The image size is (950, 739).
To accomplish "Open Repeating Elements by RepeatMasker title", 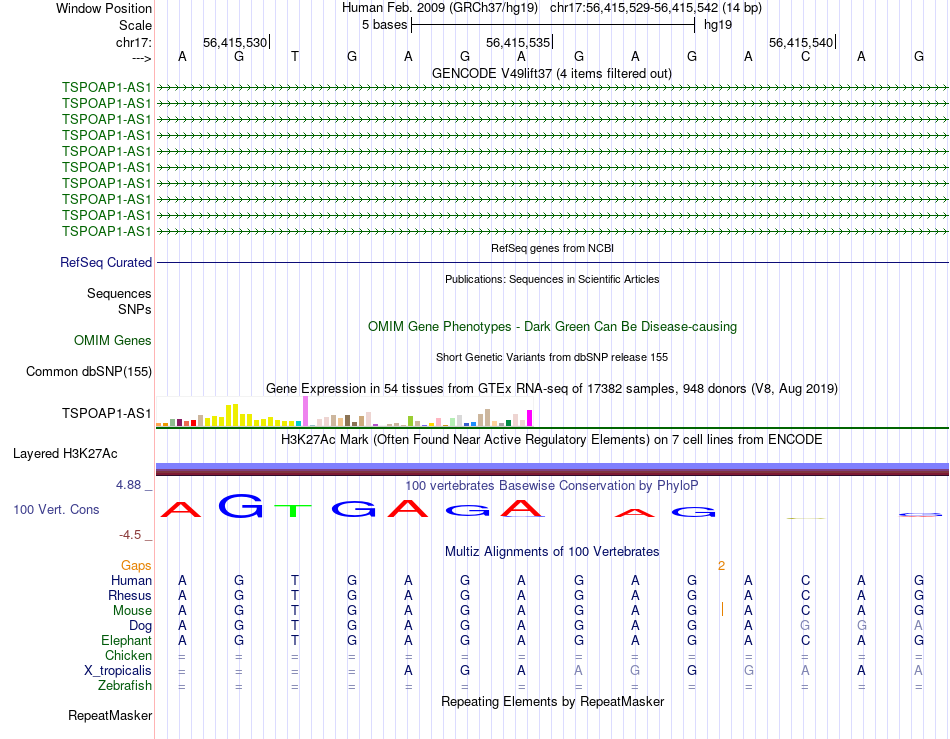I will [x=552, y=701].
